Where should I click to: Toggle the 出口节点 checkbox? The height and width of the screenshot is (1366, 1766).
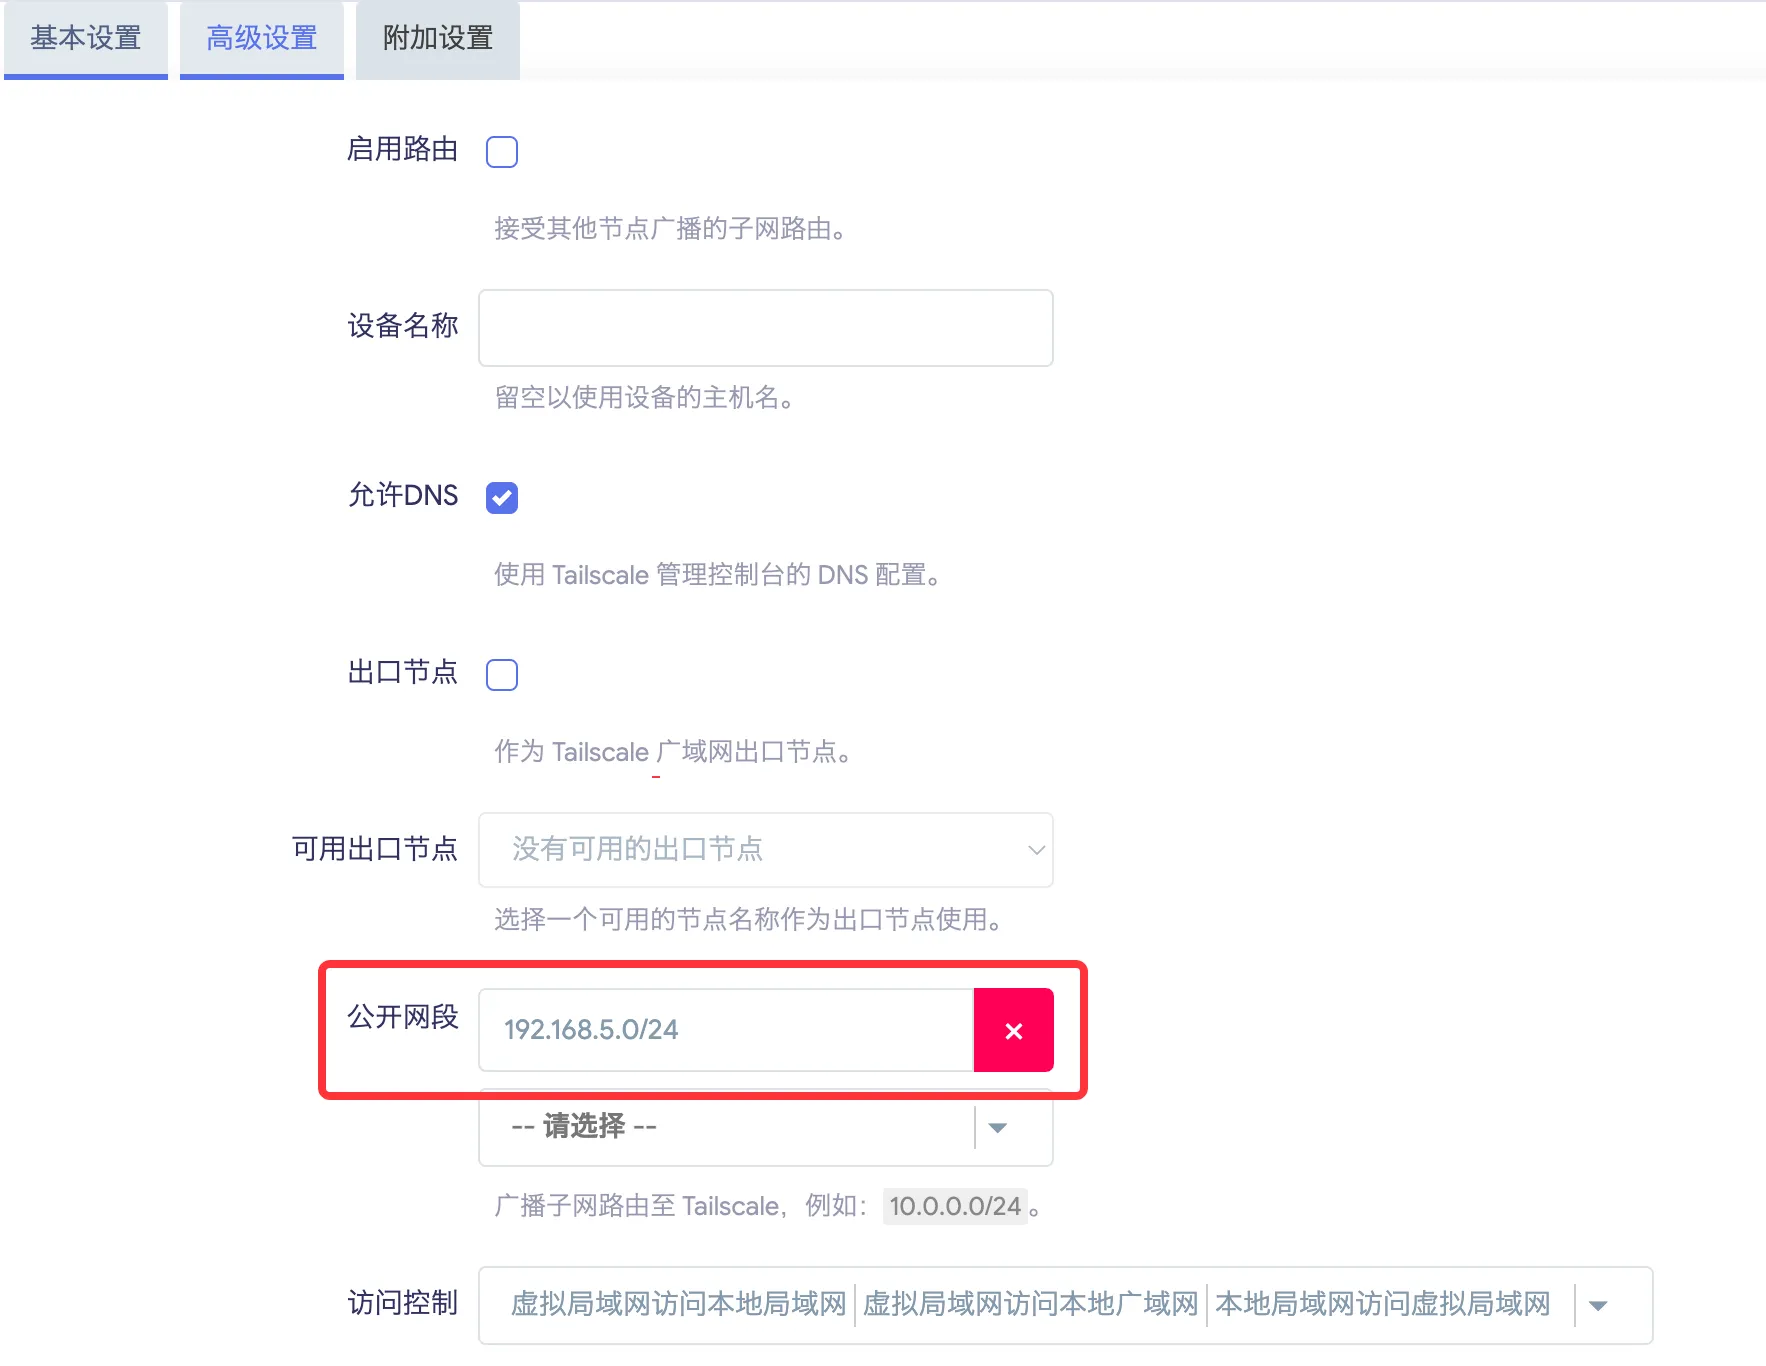click(502, 675)
